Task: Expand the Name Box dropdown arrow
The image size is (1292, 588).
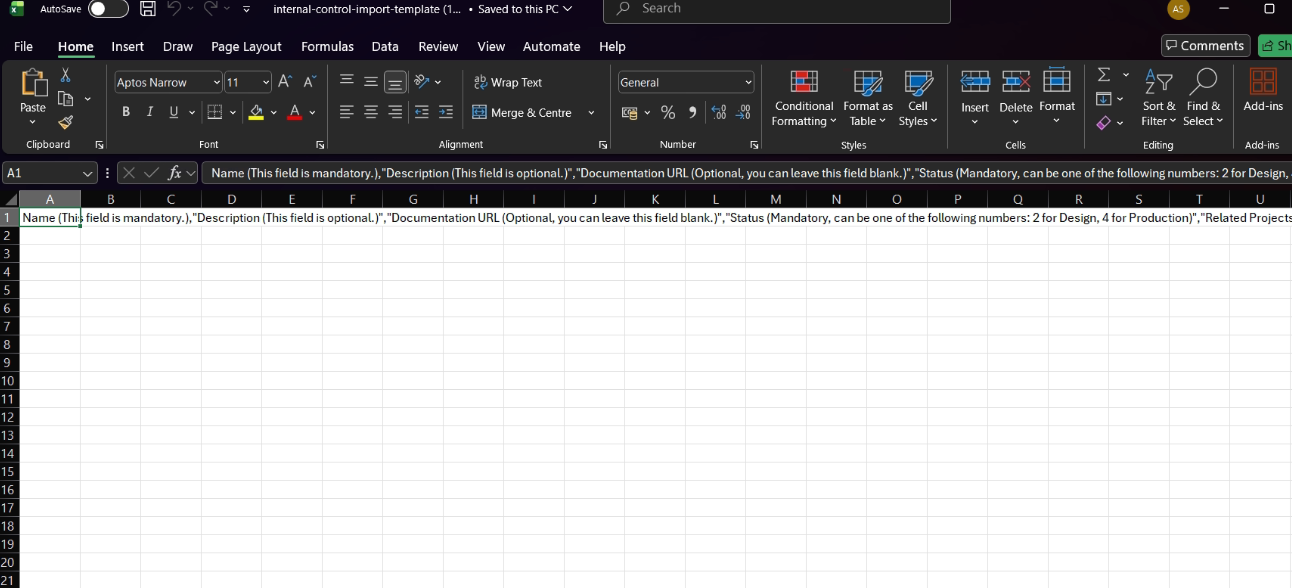Action: [x=88, y=173]
